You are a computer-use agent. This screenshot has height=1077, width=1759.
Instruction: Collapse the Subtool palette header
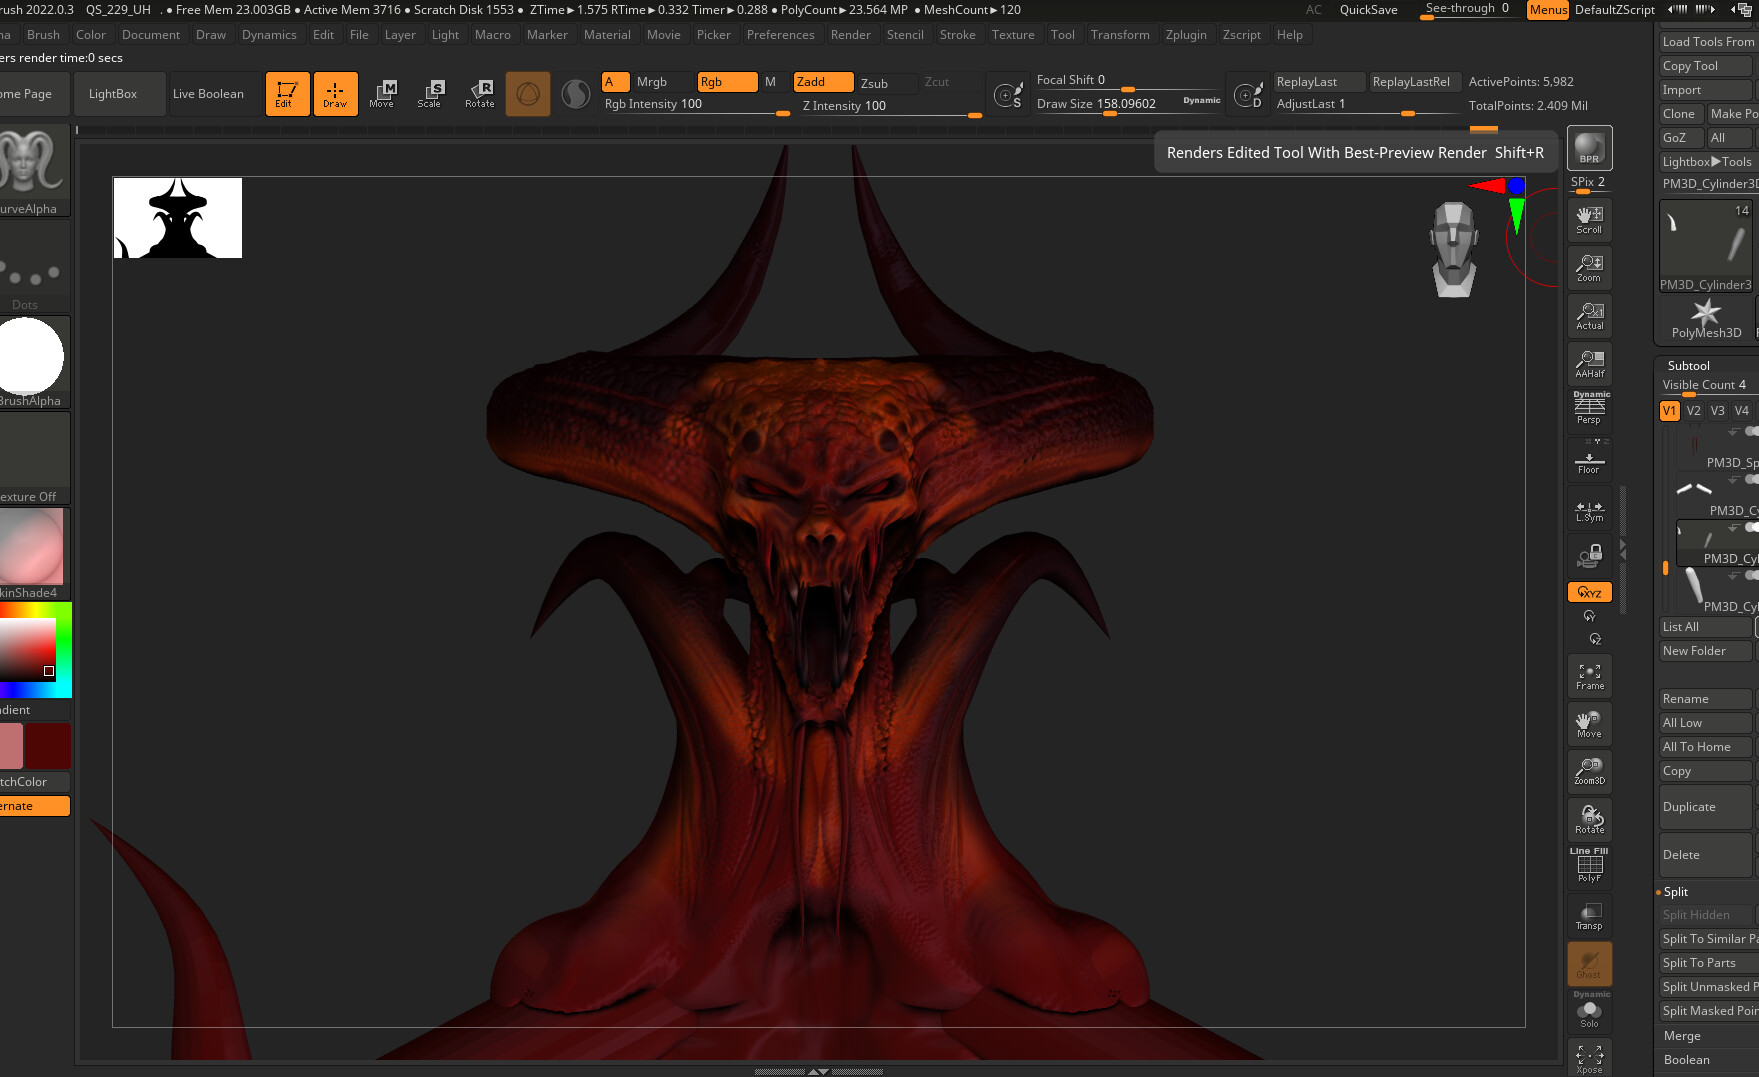1688,365
